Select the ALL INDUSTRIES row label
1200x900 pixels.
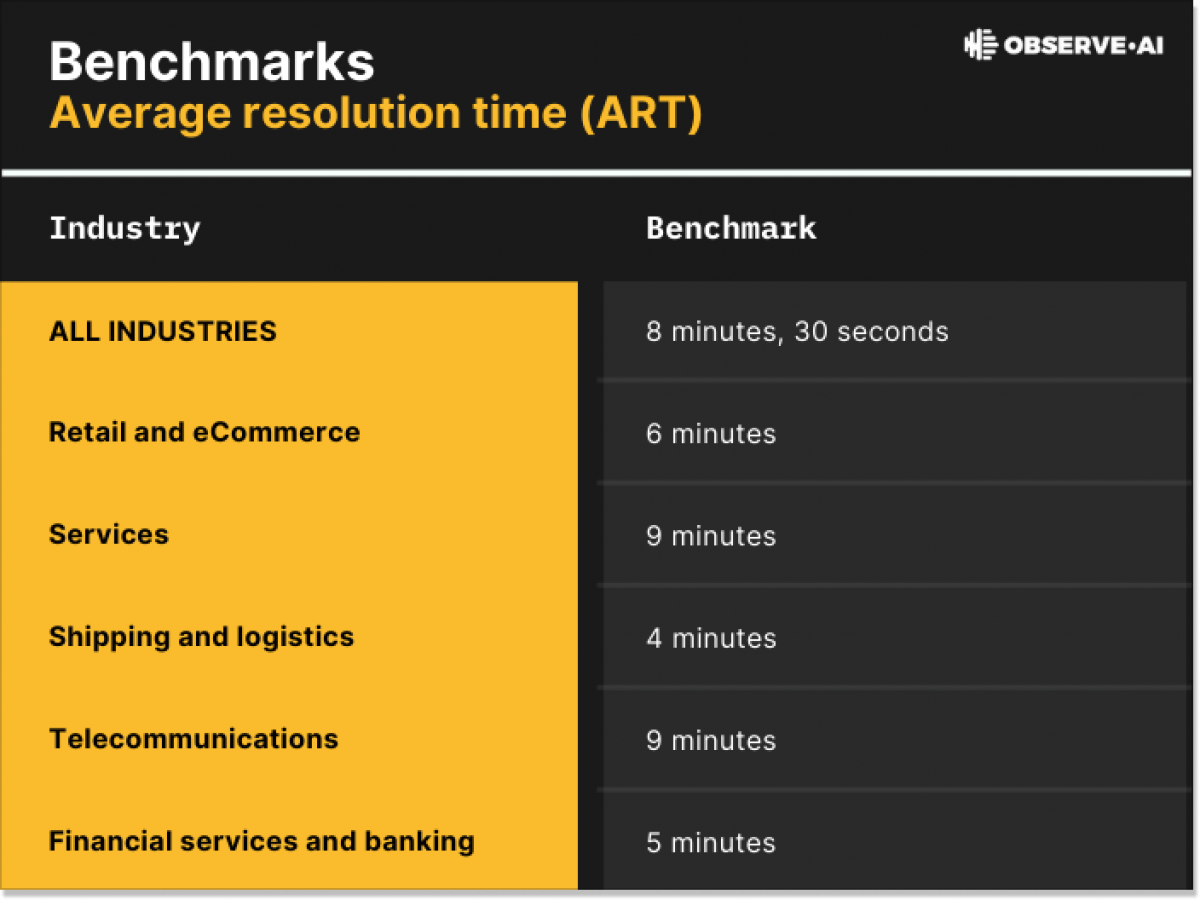click(x=163, y=331)
